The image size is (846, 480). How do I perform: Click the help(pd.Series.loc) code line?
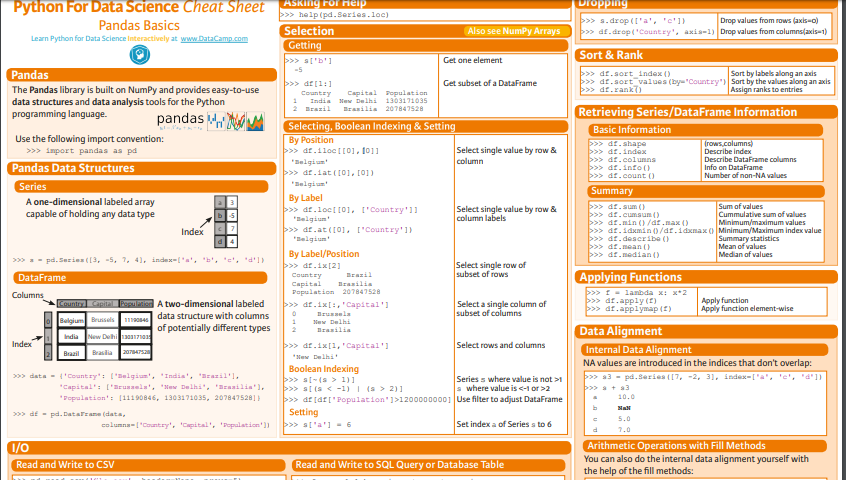(335, 15)
